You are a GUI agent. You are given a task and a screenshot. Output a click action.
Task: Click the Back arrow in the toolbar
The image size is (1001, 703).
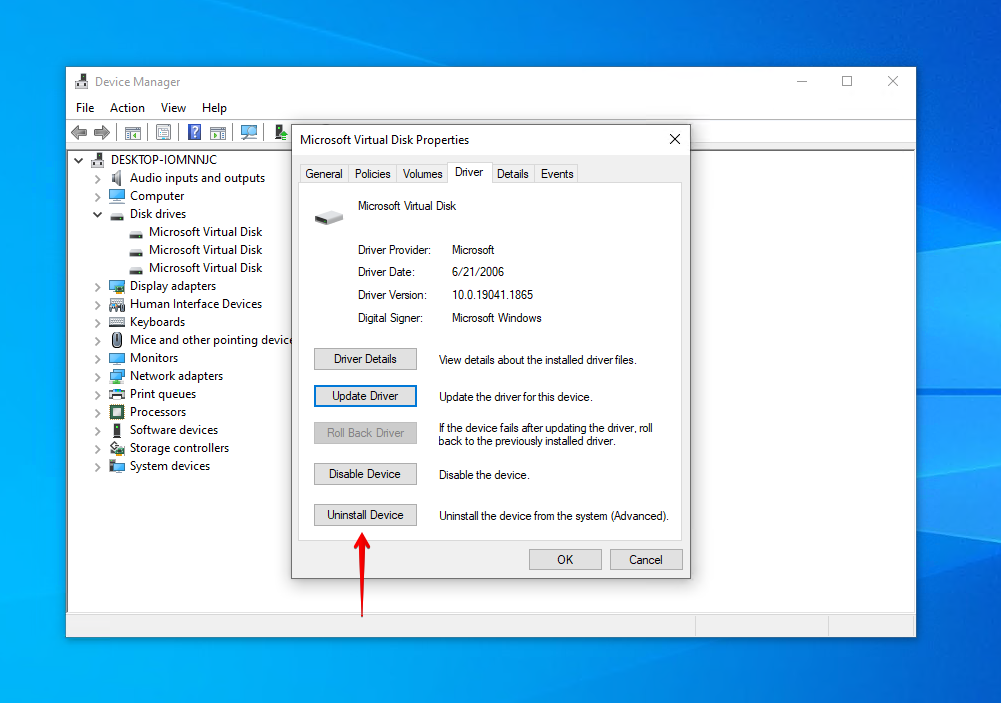(79, 132)
